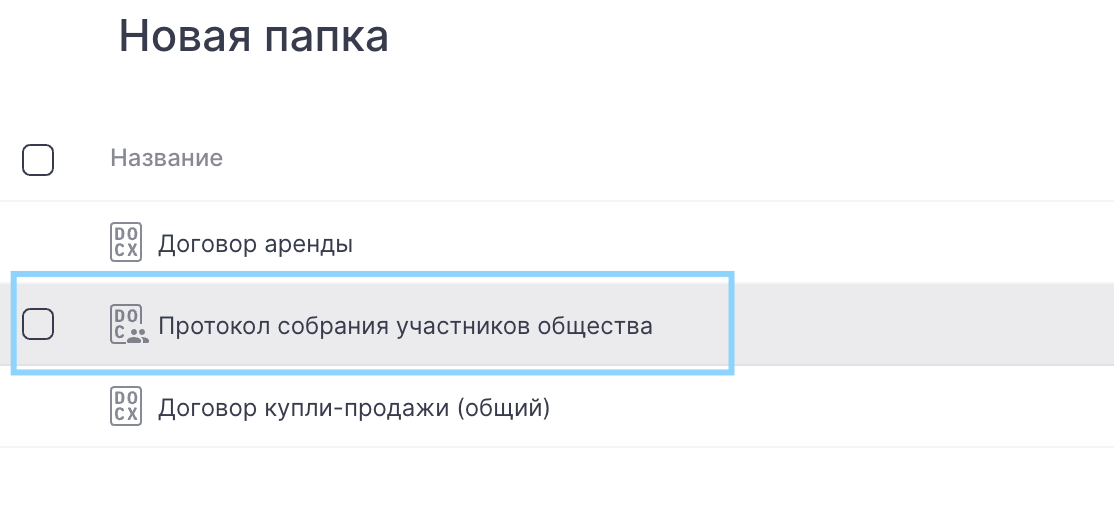Tick the select-all checkbox beside Название
Screen dimensions: 1114x524
tap(38, 160)
